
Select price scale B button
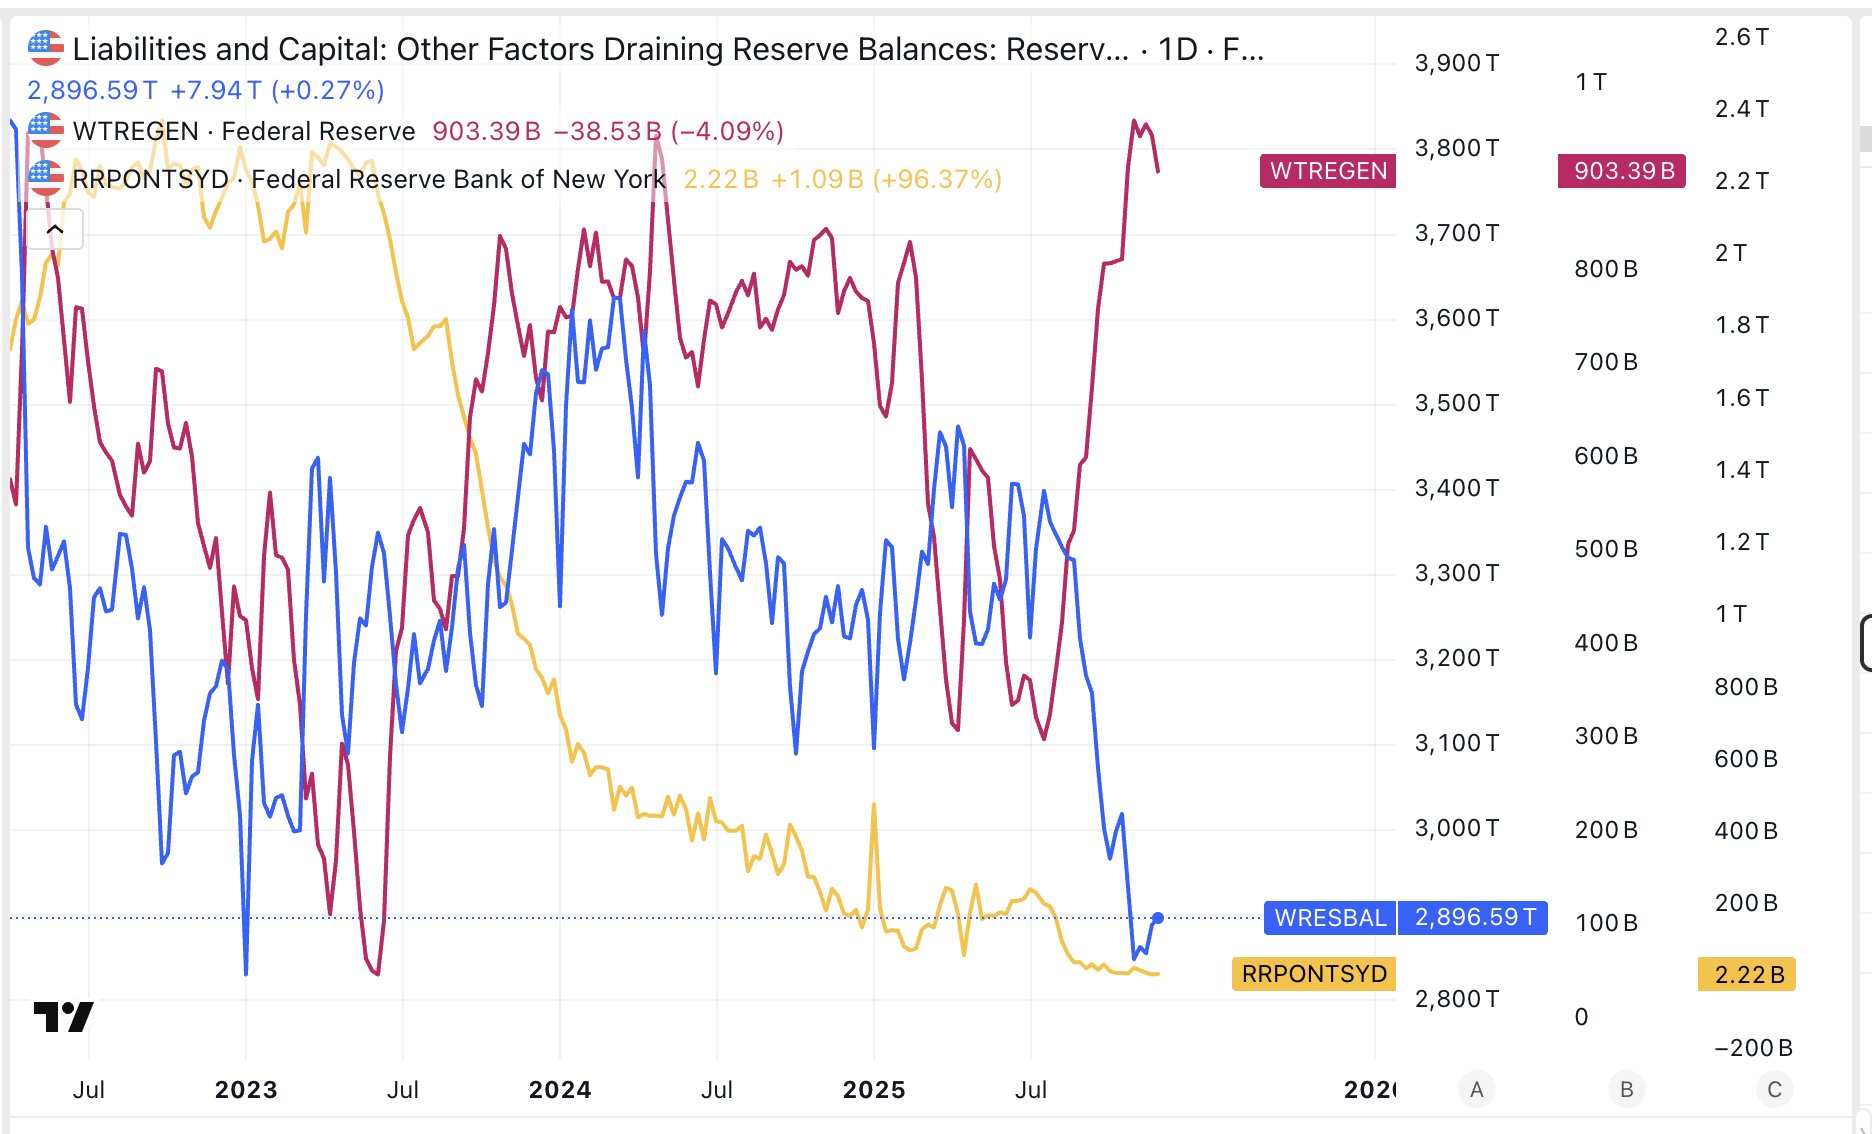point(1627,1089)
